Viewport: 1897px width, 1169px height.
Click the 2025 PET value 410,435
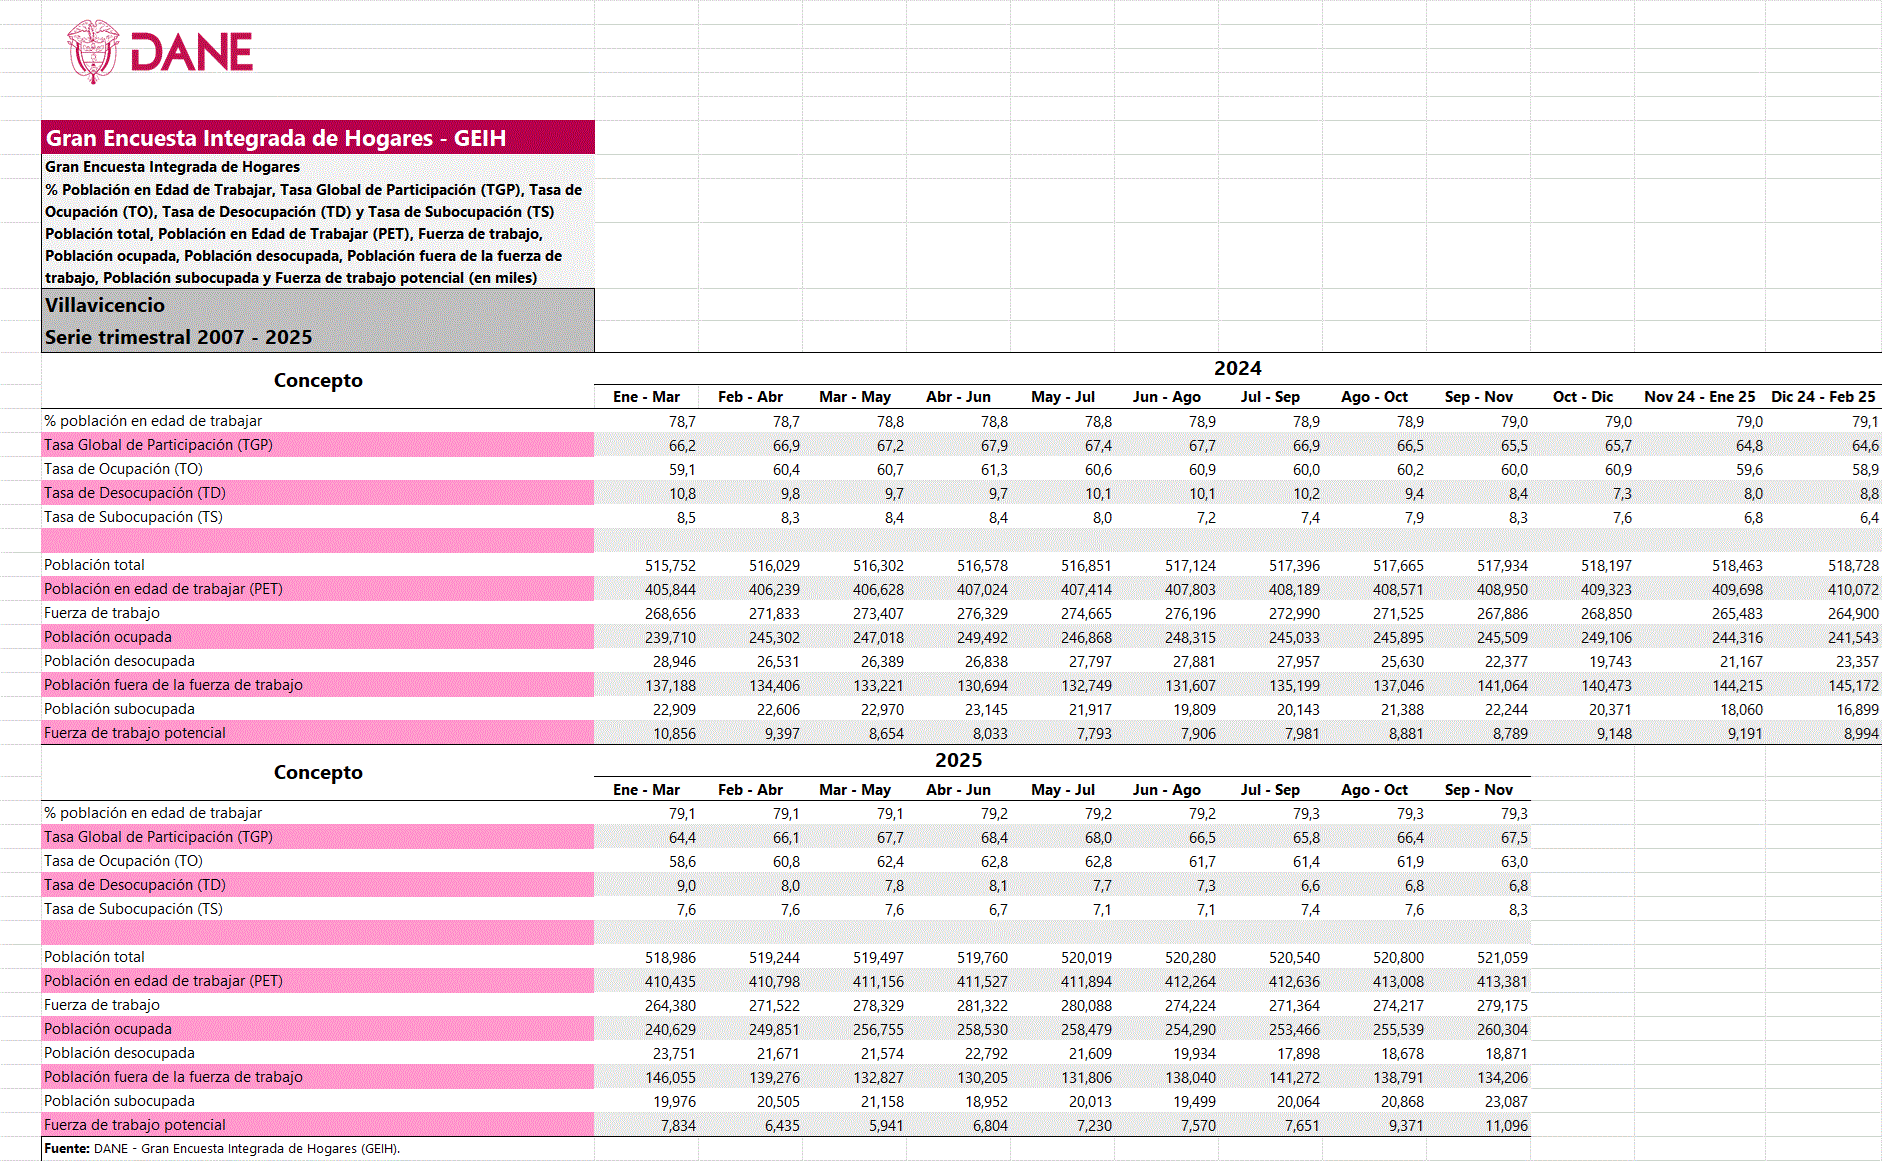(x=670, y=982)
